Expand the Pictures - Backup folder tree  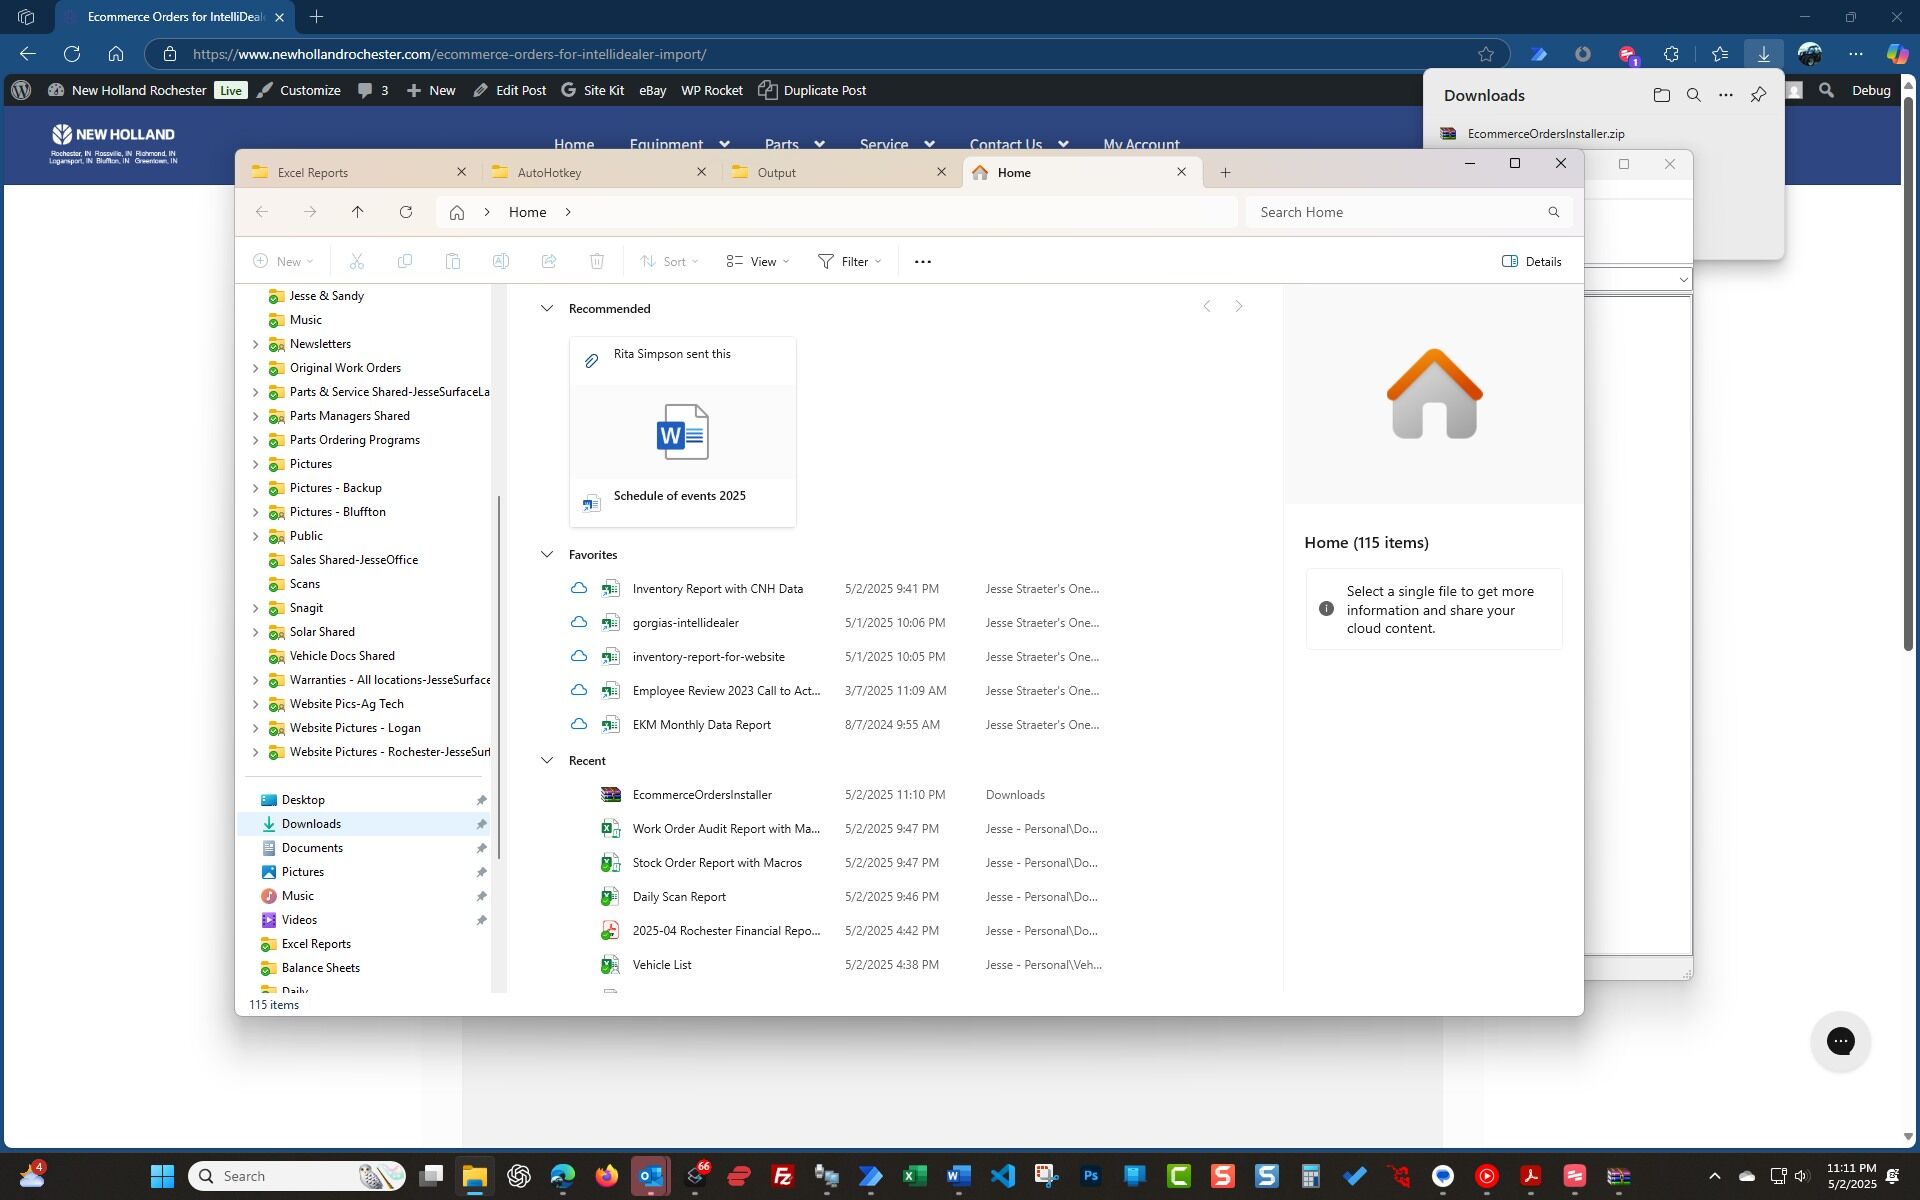255,488
